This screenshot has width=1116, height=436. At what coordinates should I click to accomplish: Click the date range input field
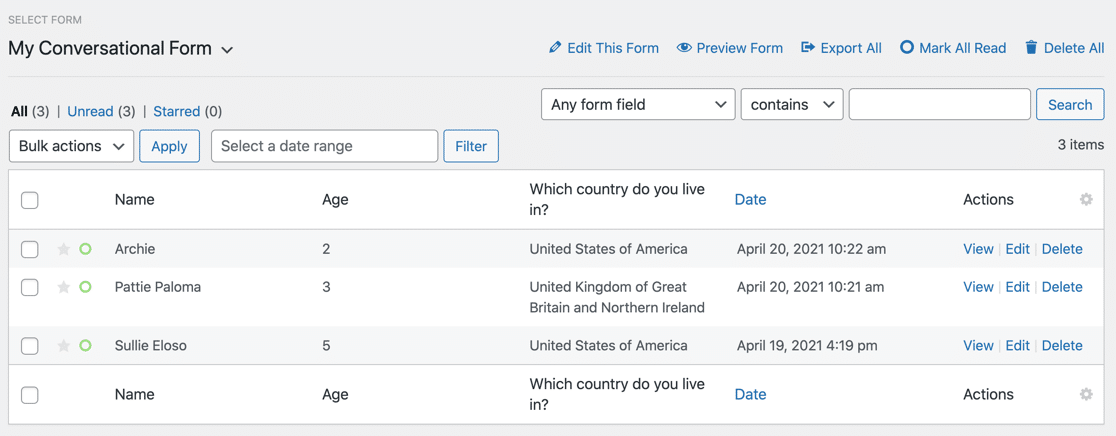324,146
